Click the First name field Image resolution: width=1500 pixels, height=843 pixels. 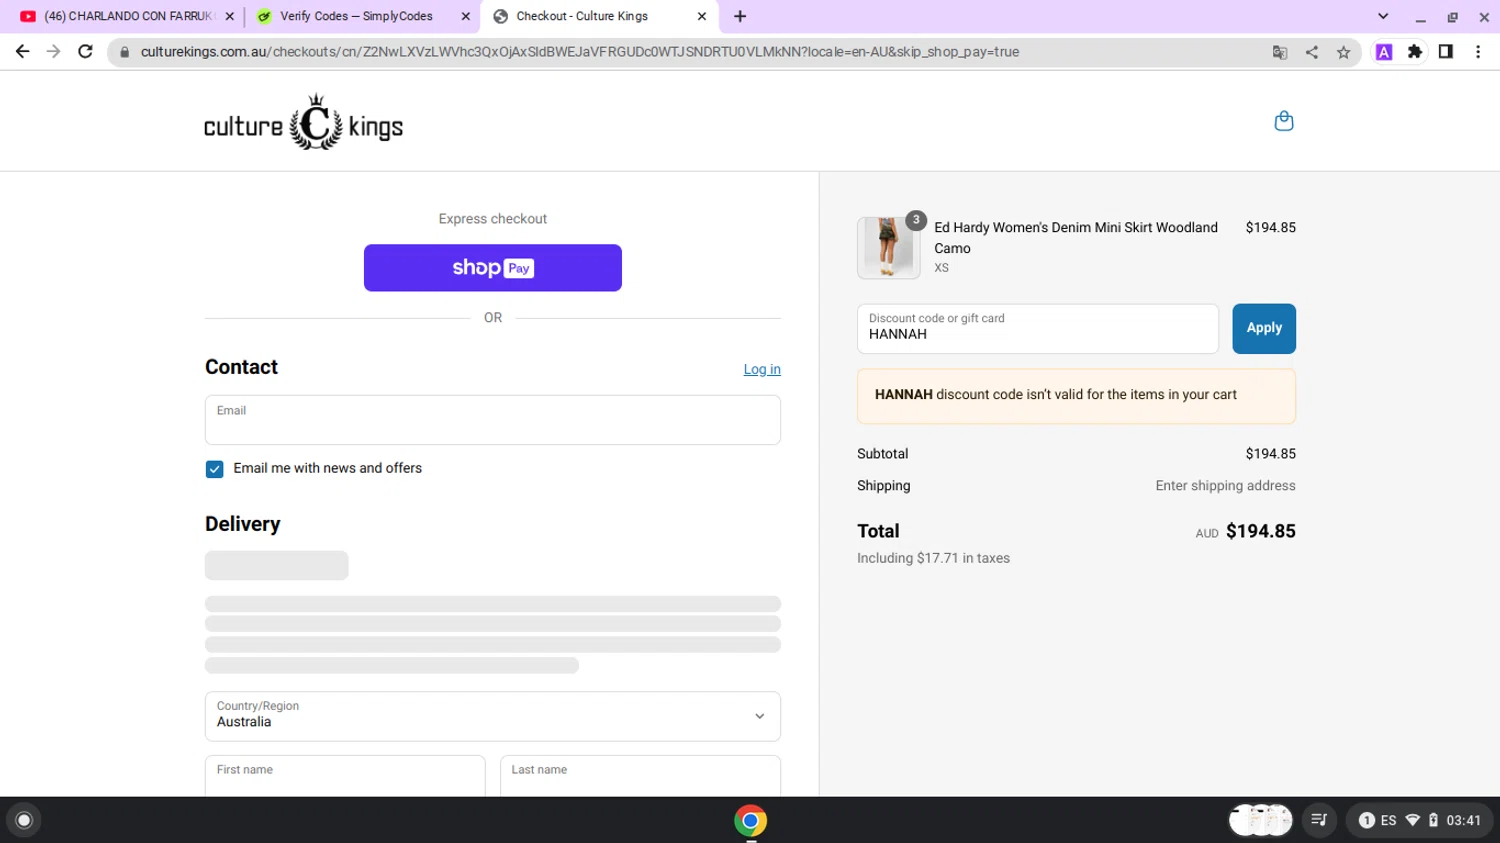click(345, 776)
